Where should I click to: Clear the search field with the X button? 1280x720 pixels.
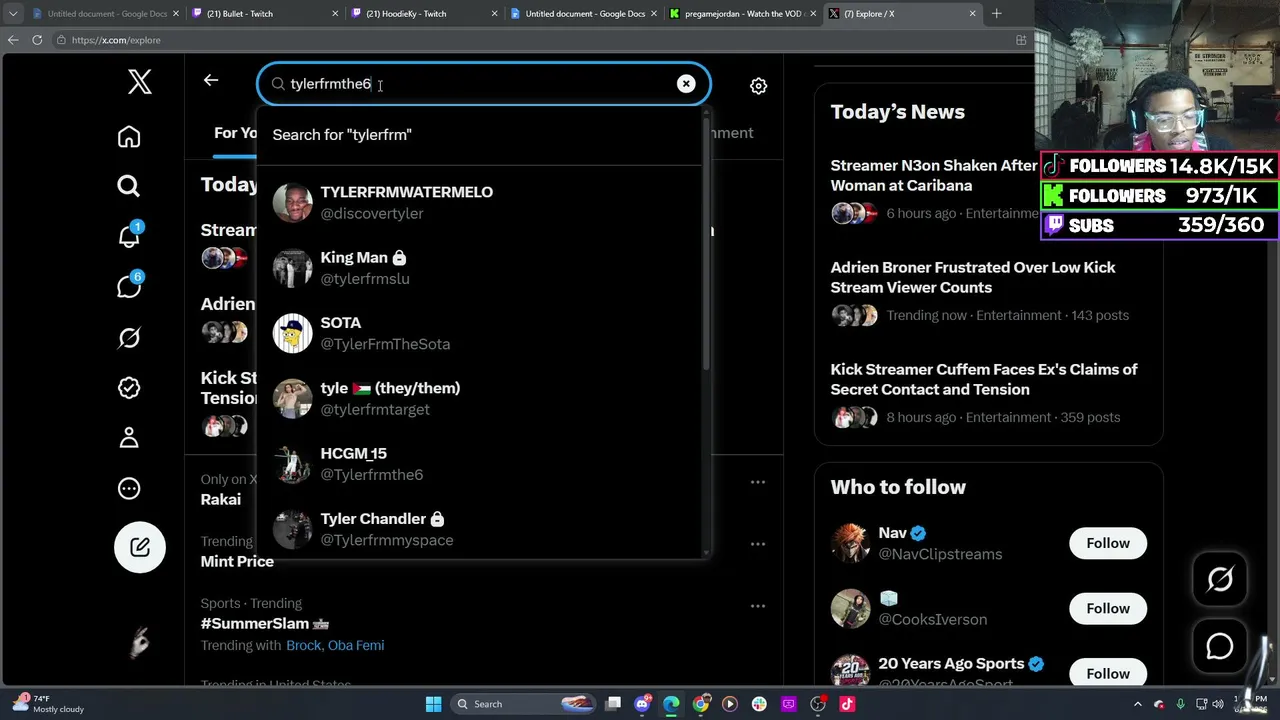686,84
